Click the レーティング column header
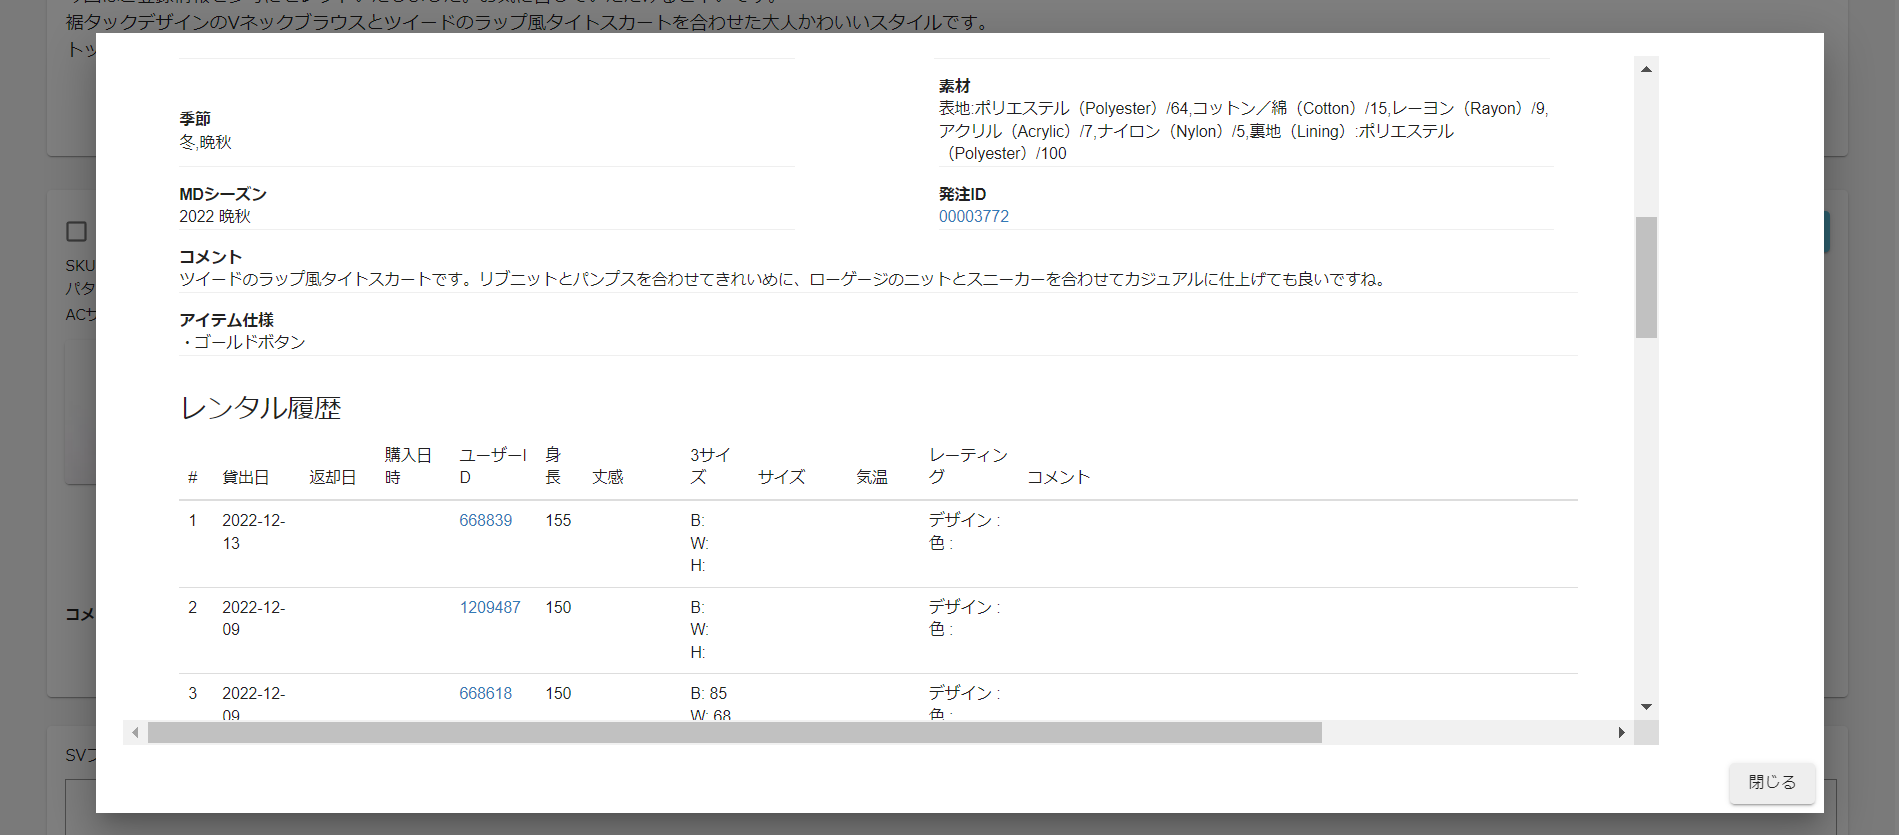Screen dimensions: 1899x835 pyautogui.click(x=967, y=466)
